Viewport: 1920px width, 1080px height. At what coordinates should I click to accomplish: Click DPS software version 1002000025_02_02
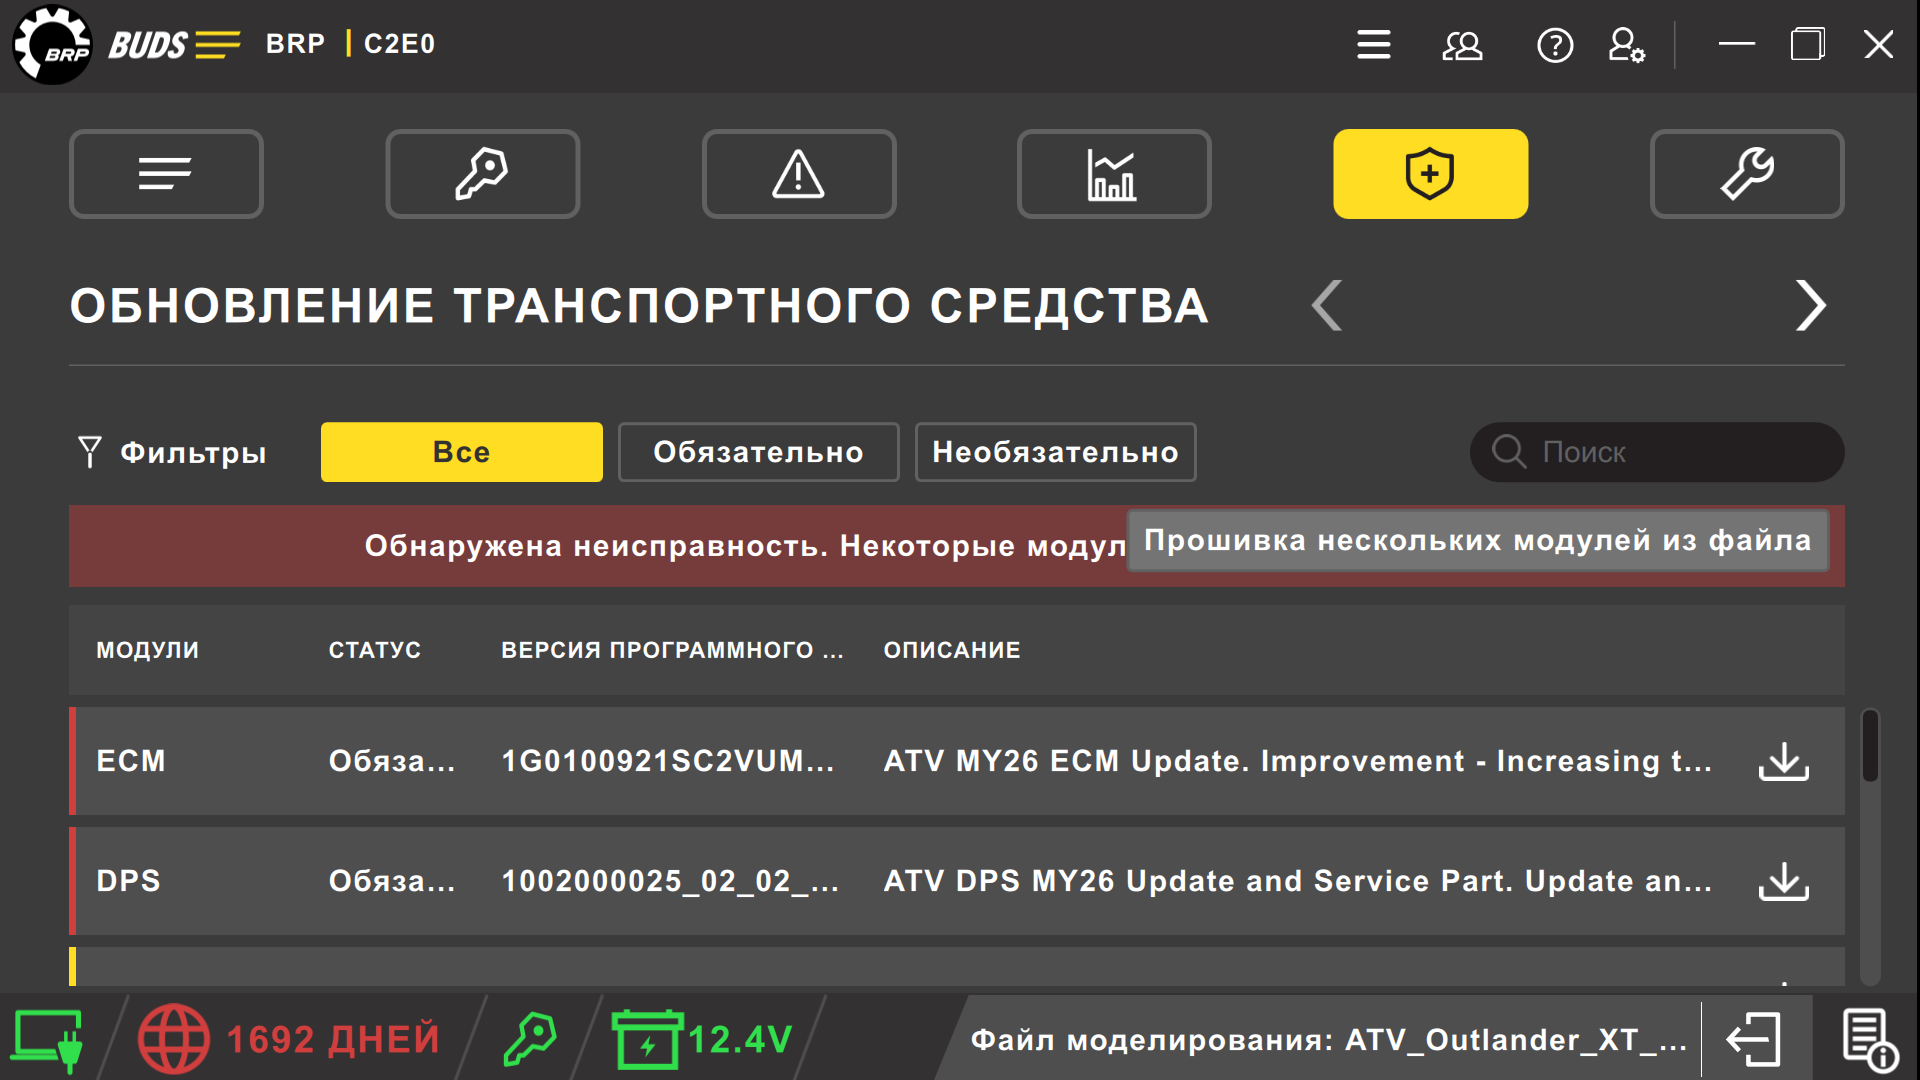coord(670,881)
